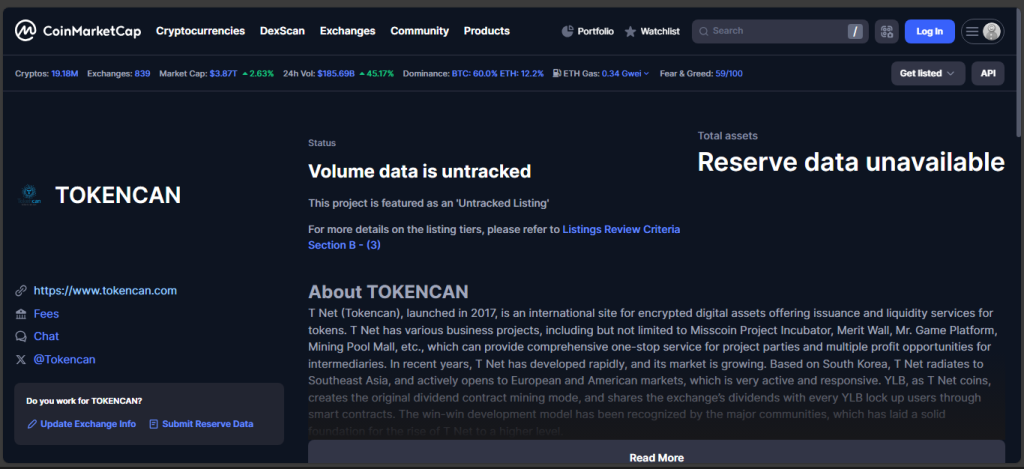
Task: Click the Read More button
Action: [656, 457]
